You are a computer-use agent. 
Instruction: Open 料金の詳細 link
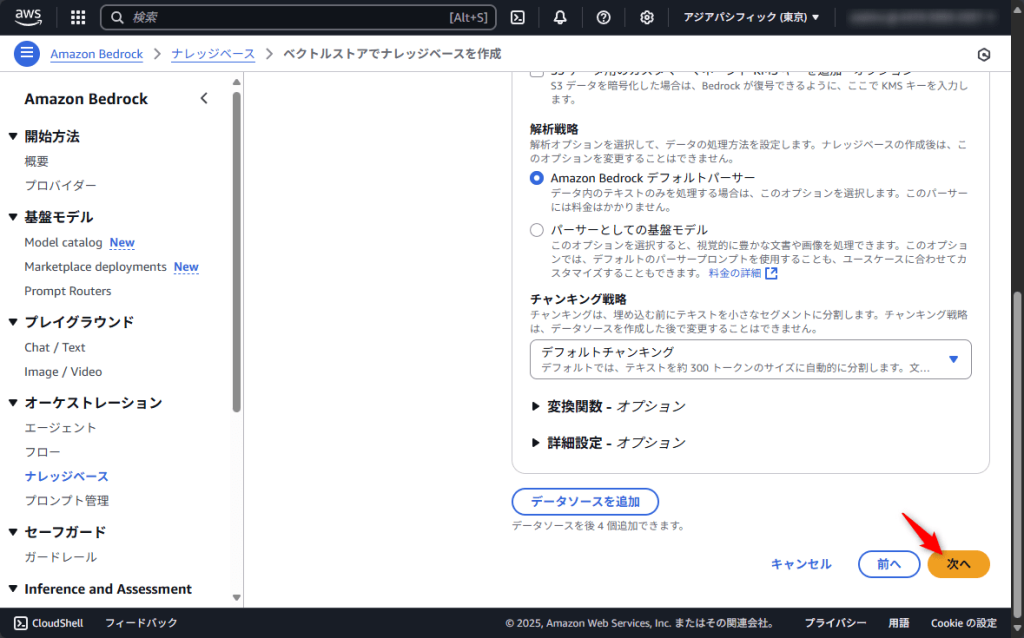(735, 273)
